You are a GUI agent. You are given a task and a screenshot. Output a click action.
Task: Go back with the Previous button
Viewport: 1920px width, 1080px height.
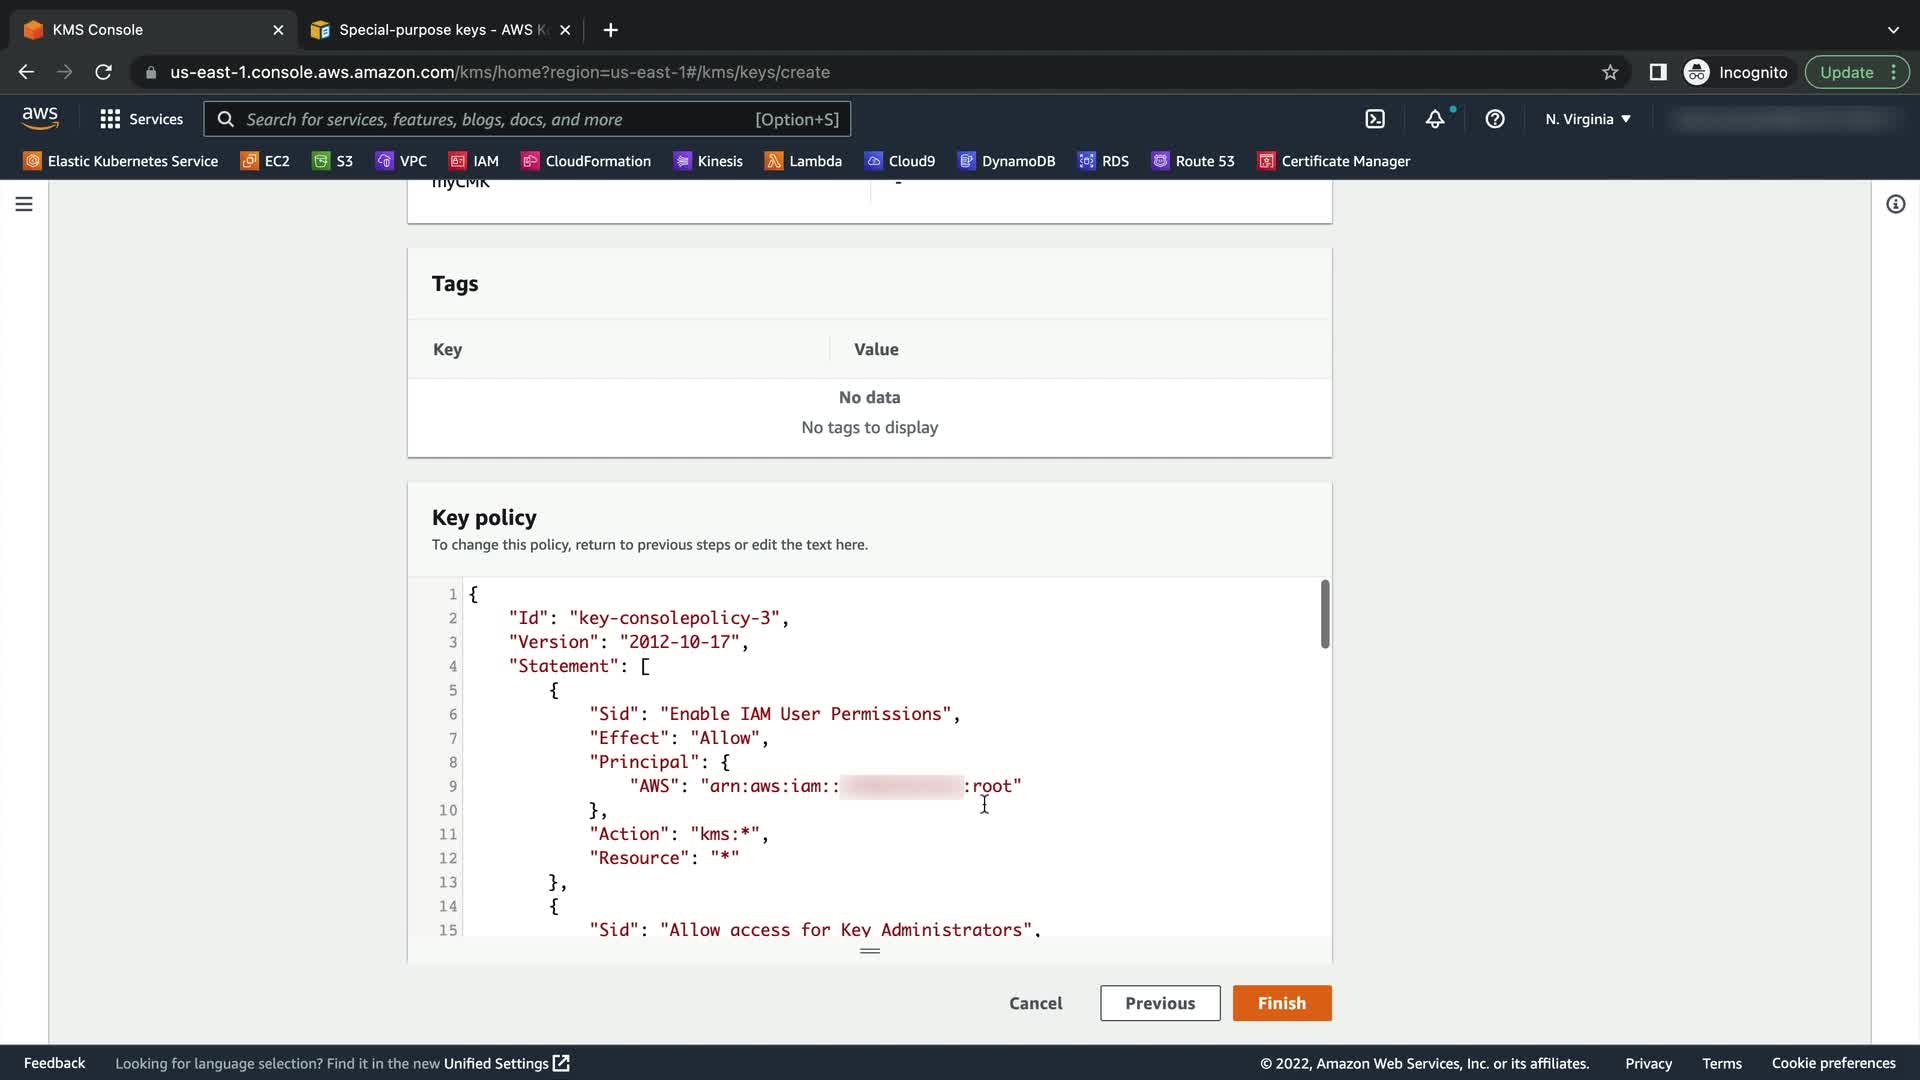pyautogui.click(x=1160, y=1003)
